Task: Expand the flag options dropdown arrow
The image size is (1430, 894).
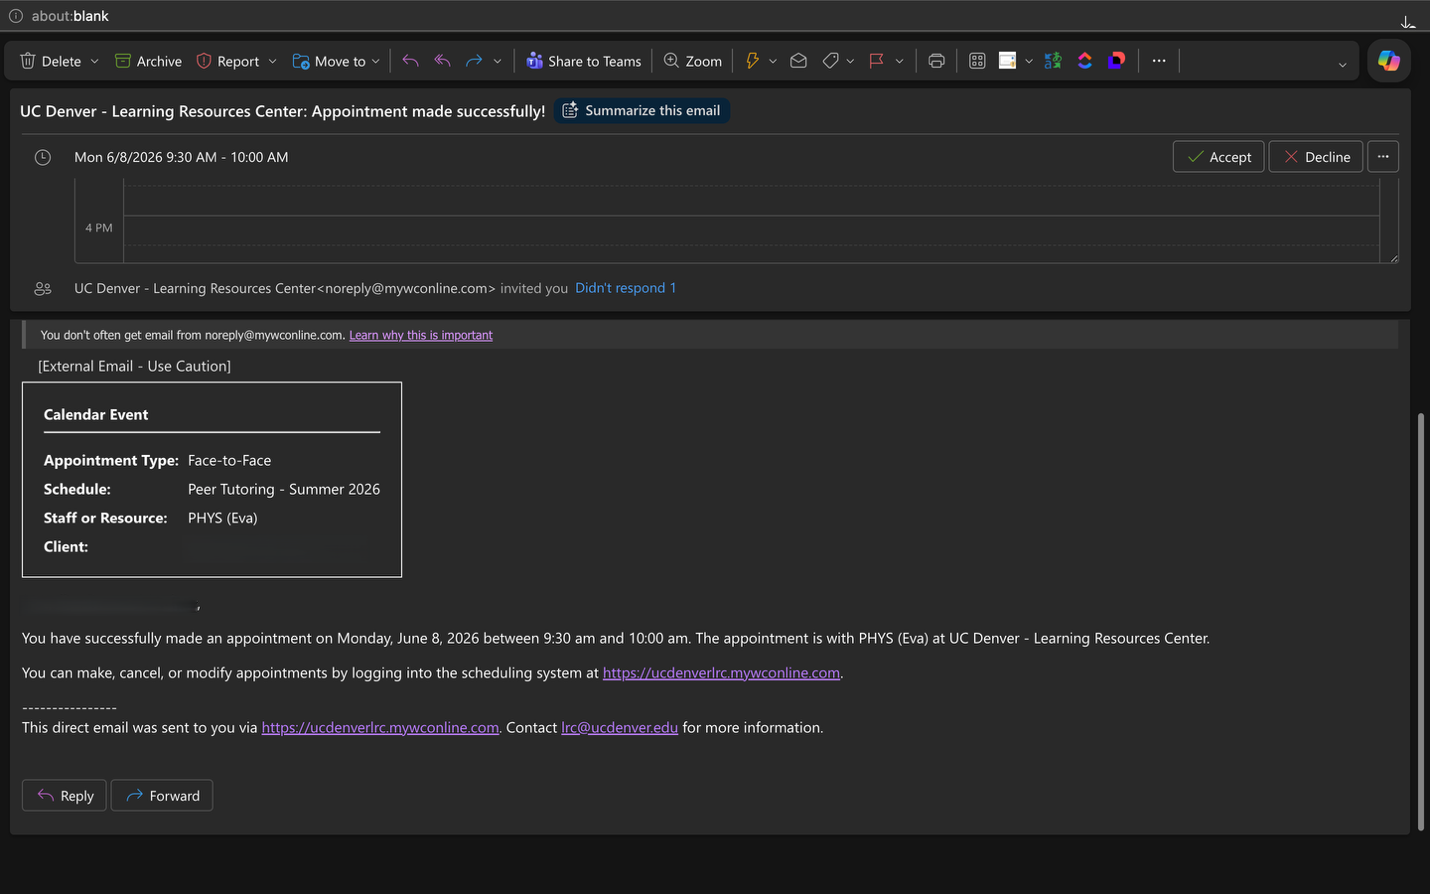Action: coord(900,61)
